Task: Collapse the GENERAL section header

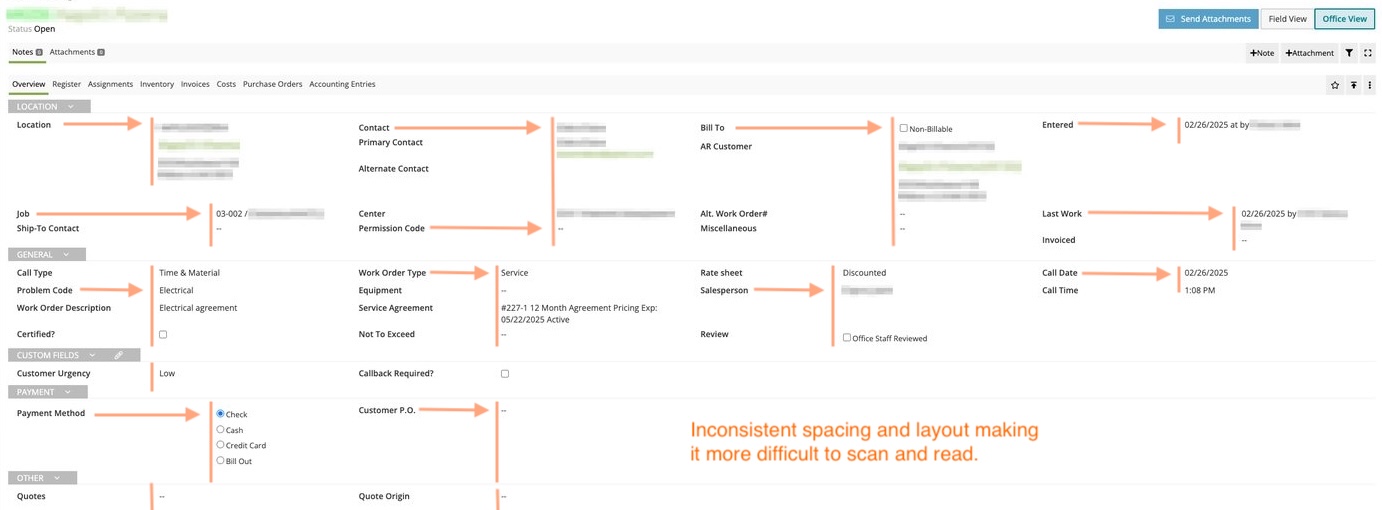Action: [47, 255]
